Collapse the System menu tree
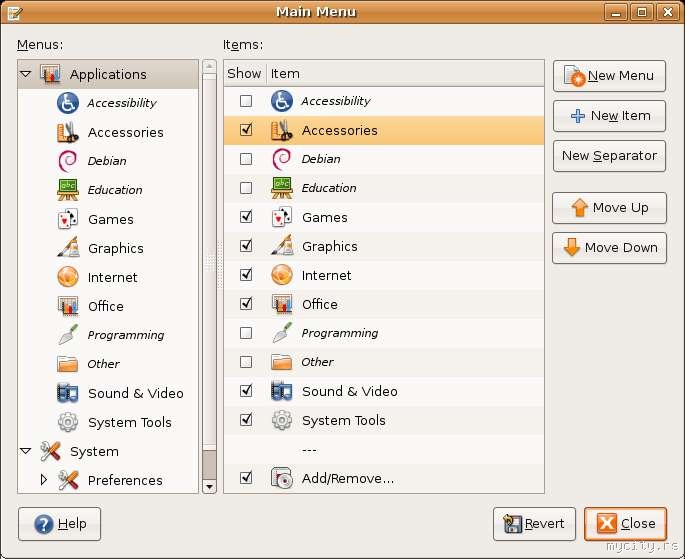Screen dimensions: 685x559 click(26, 451)
